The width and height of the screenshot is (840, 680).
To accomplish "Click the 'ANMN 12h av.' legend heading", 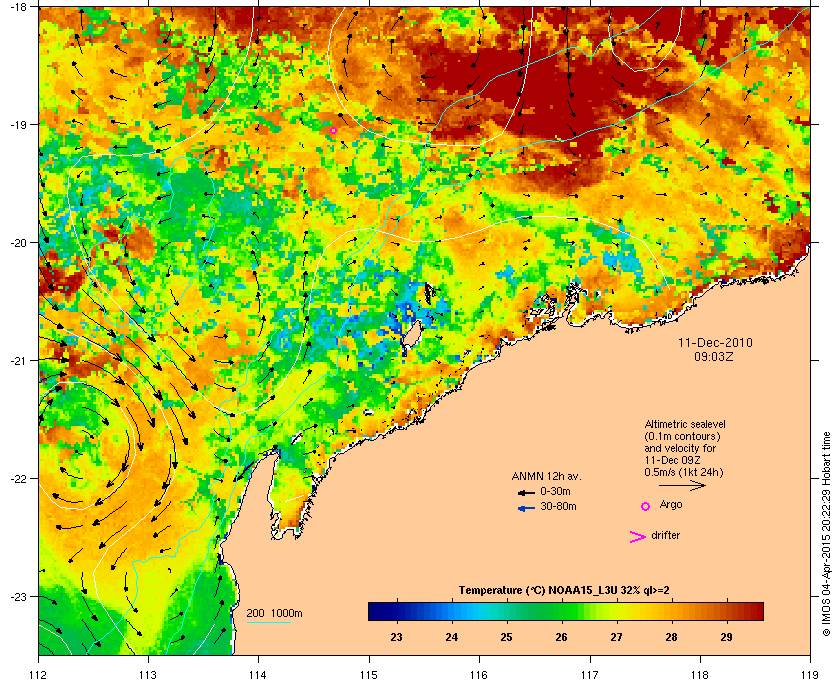I will (546, 476).
